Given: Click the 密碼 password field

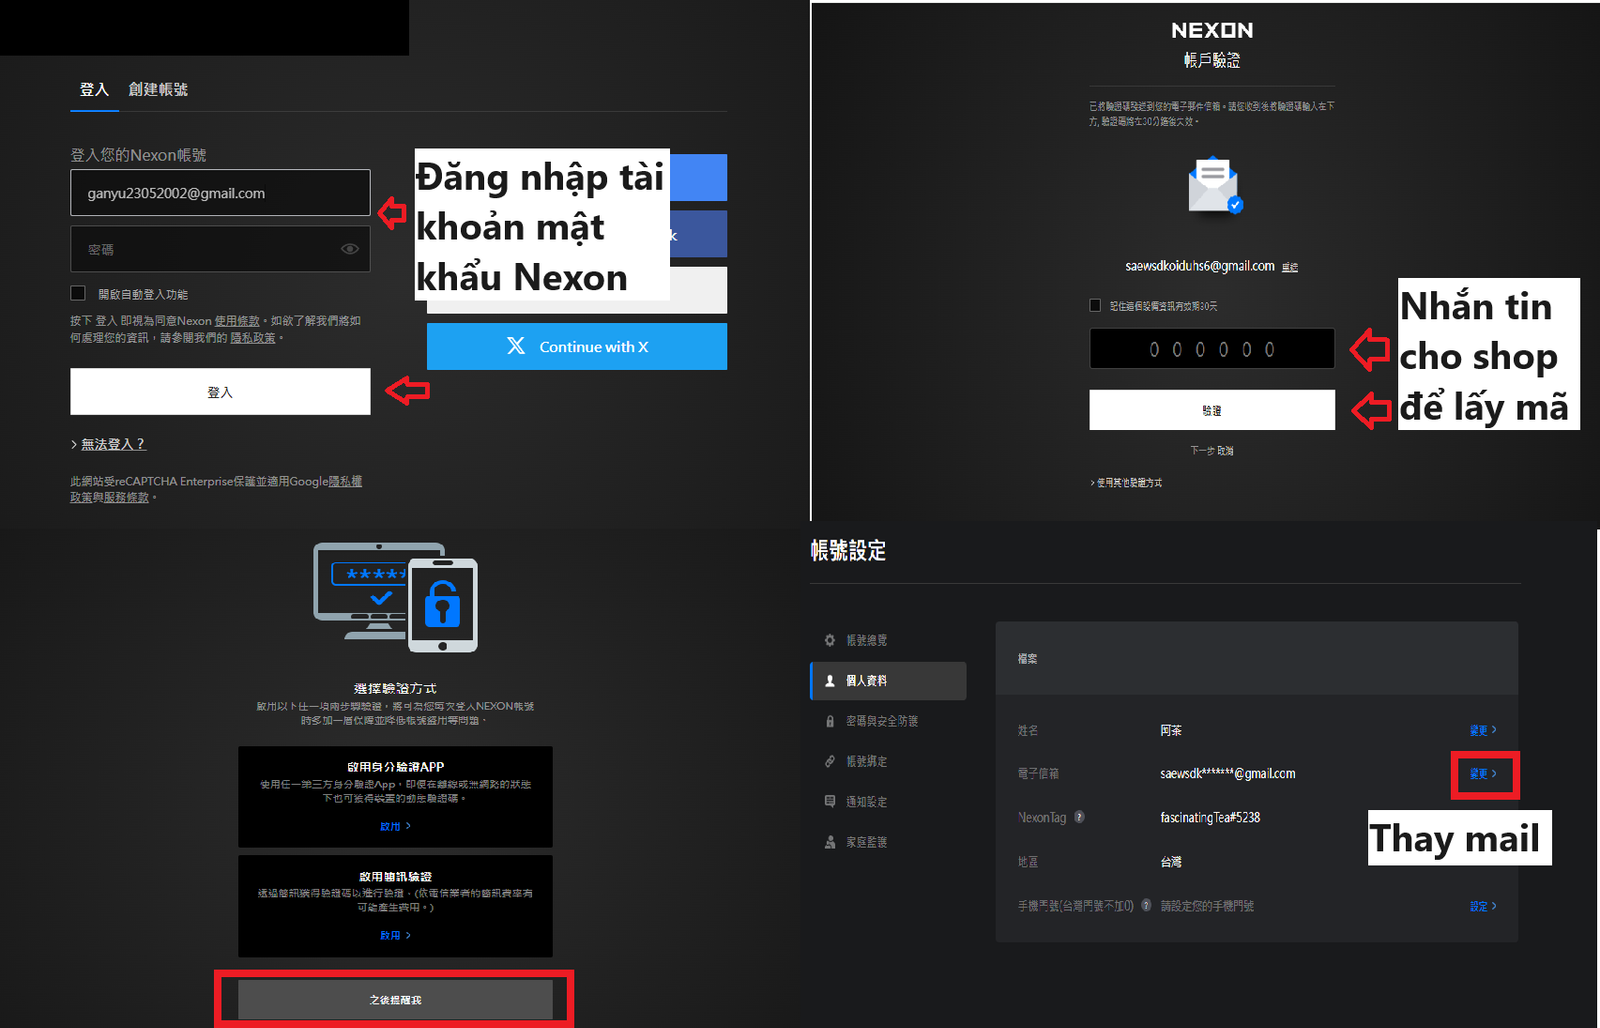Looking at the screenshot, I should pos(220,249).
